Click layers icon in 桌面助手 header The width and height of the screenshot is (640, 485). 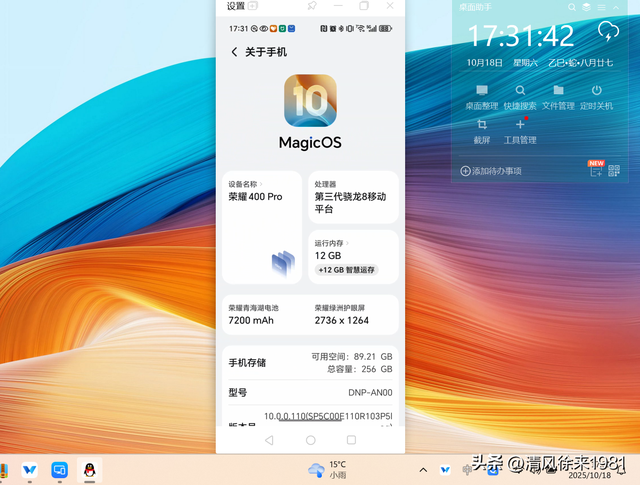pyautogui.click(x=586, y=7)
